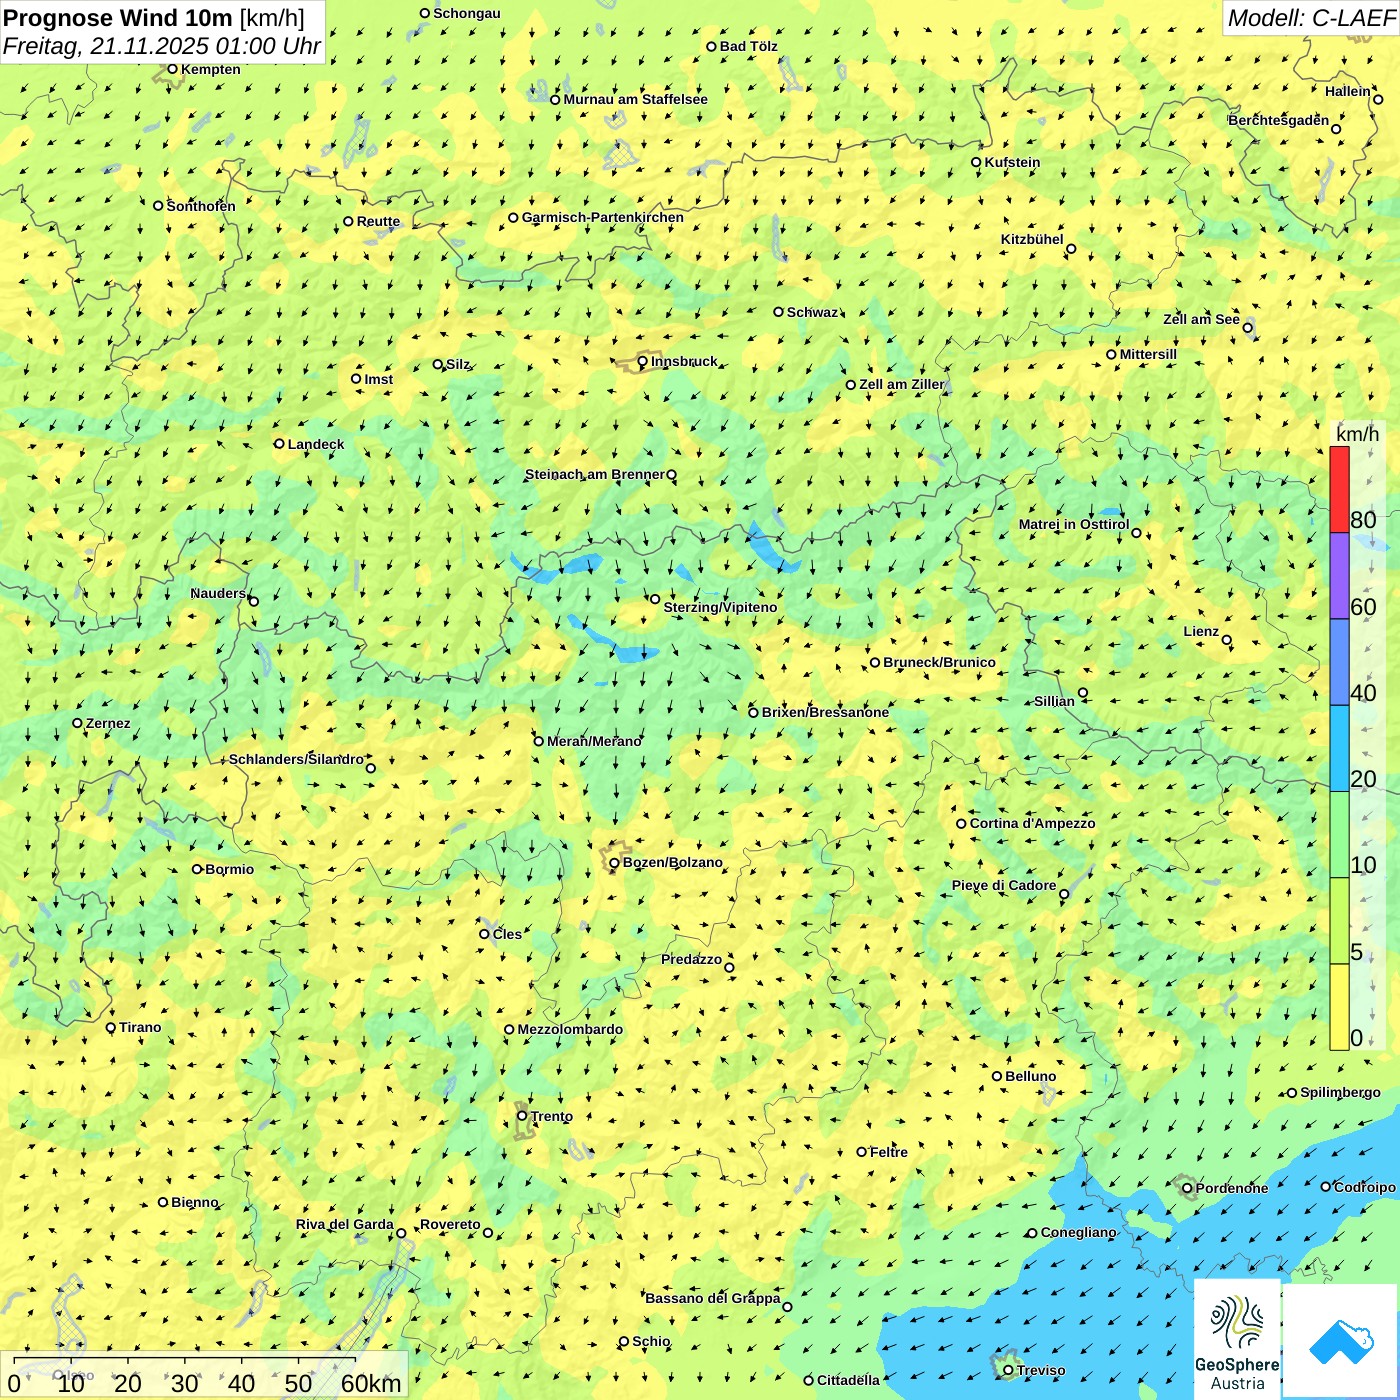The height and width of the screenshot is (1400, 1400).
Task: Click the Meran/Merano location marker
Action: [538, 741]
